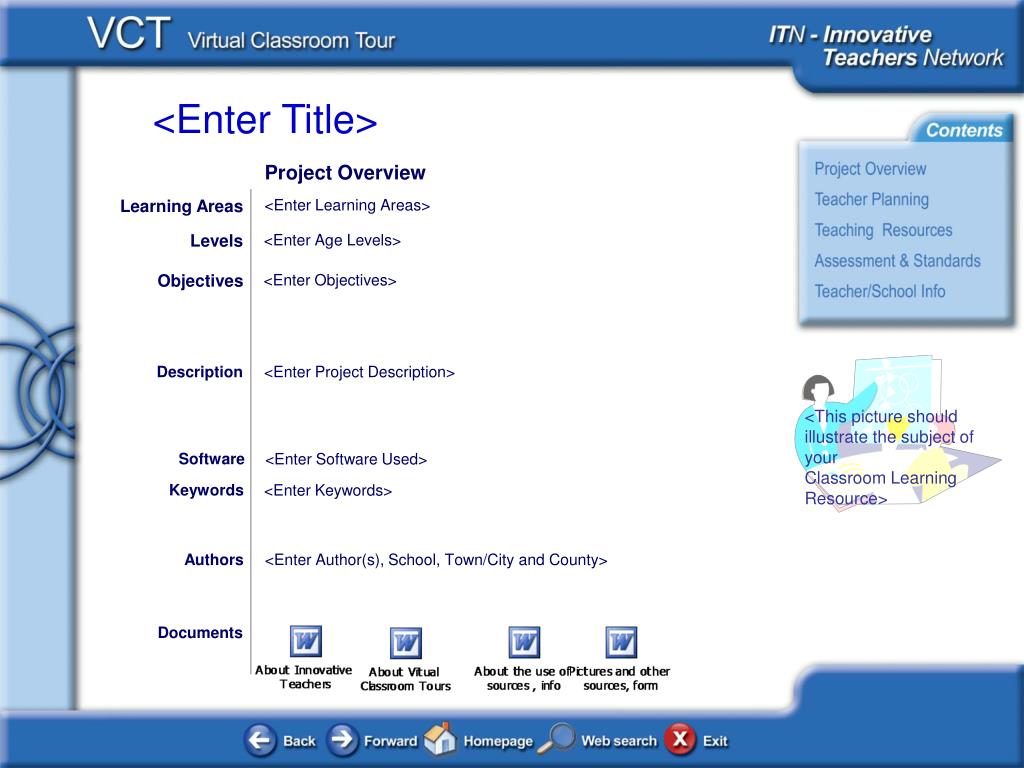Click the Forward label in navigation bar
The height and width of the screenshot is (768, 1024).
(390, 741)
